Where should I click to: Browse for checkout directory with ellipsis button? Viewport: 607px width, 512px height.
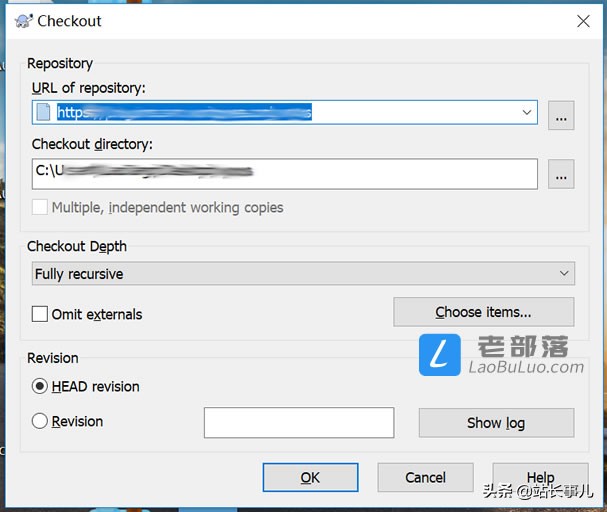(561, 174)
